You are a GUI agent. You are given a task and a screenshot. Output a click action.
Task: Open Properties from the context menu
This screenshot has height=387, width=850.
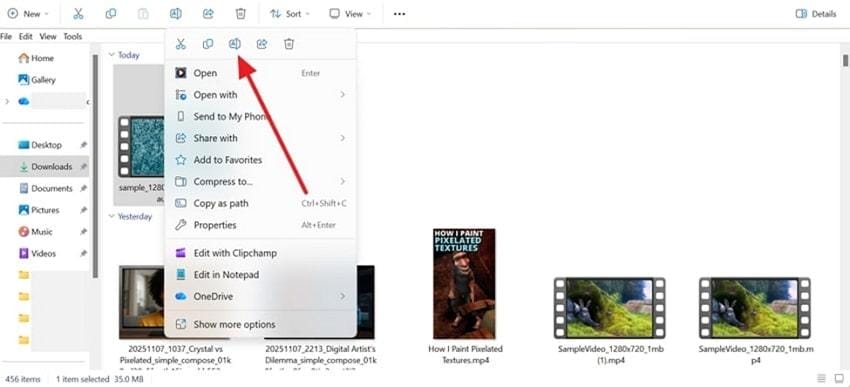point(260,225)
